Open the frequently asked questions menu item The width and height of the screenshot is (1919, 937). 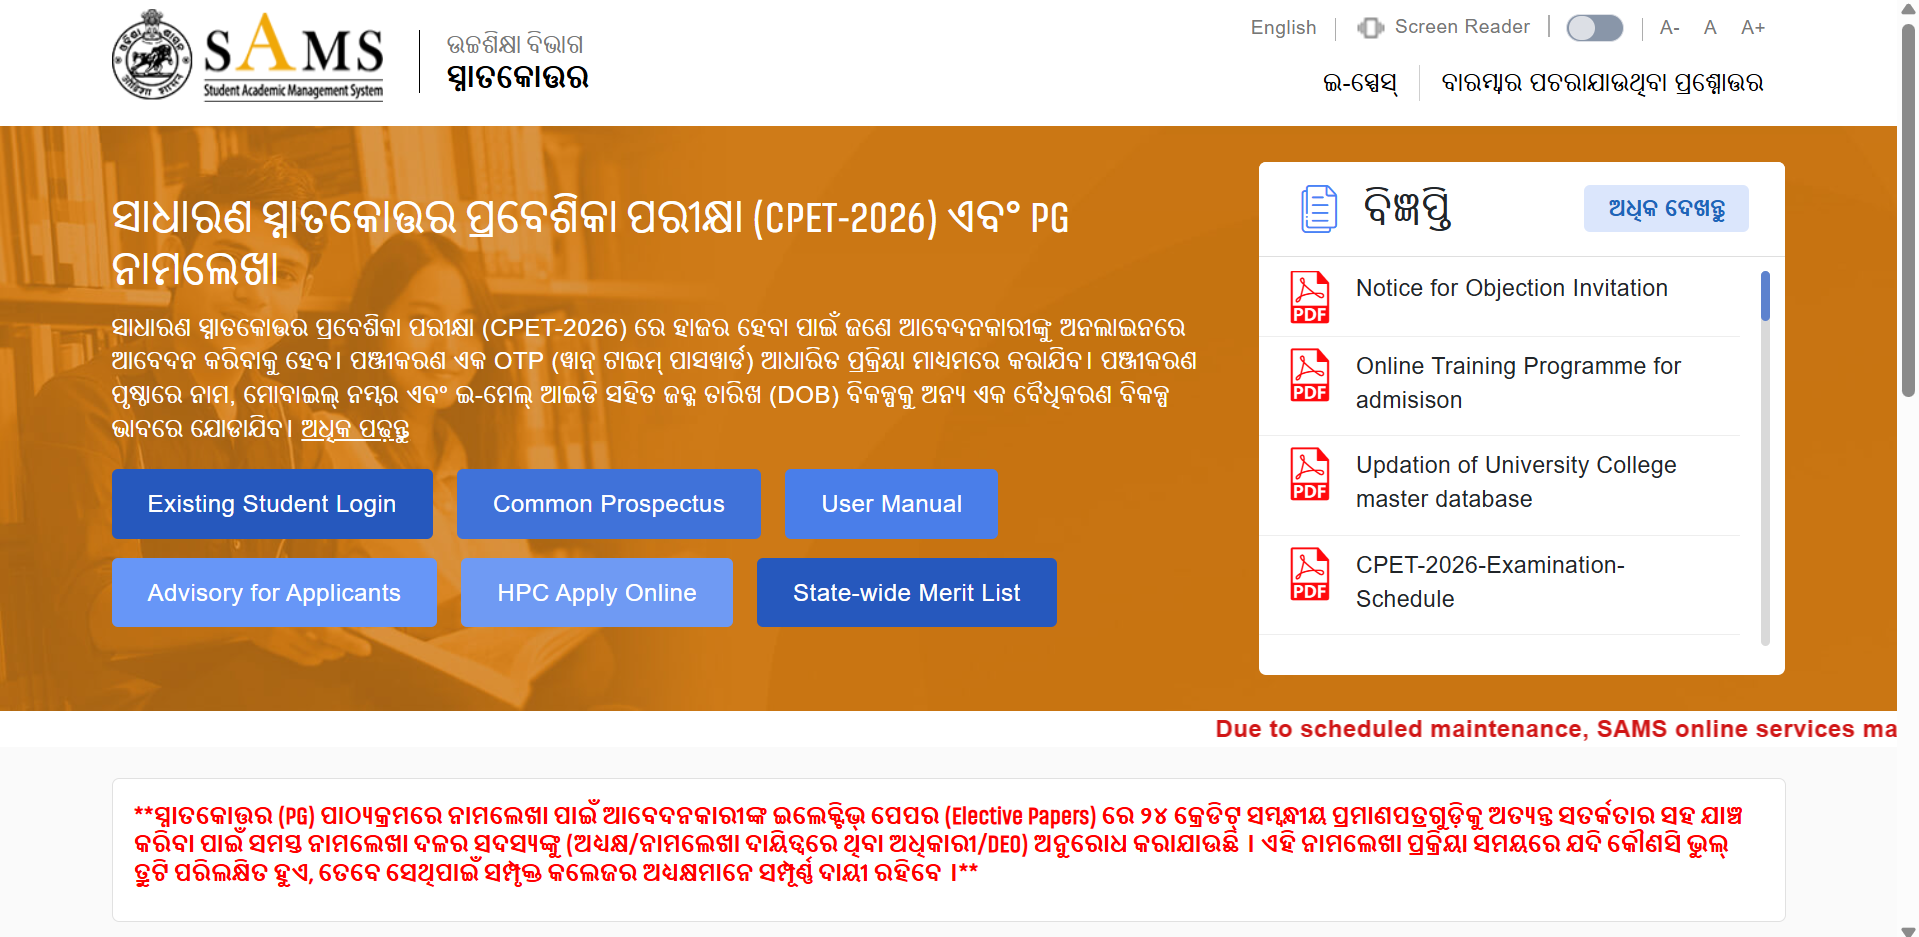(1602, 83)
